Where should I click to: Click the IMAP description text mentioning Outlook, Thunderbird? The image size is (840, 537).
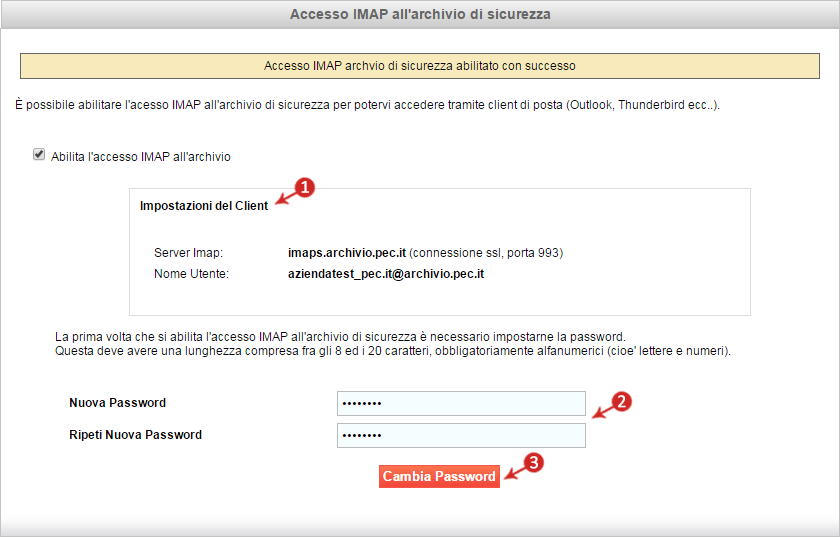coord(368,105)
